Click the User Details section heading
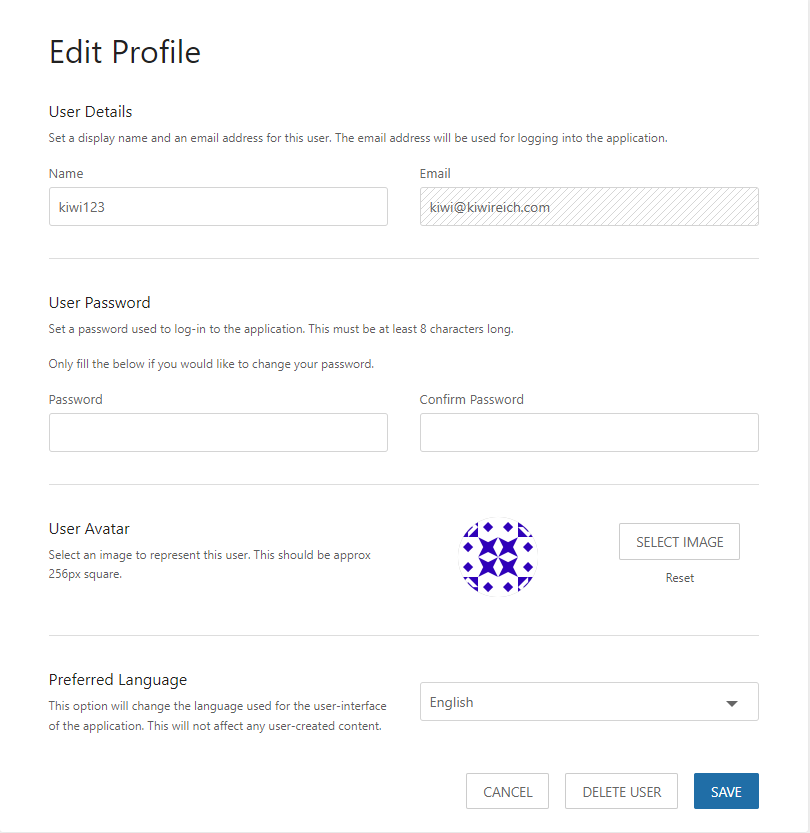Screen dimensions: 810x833 91,112
